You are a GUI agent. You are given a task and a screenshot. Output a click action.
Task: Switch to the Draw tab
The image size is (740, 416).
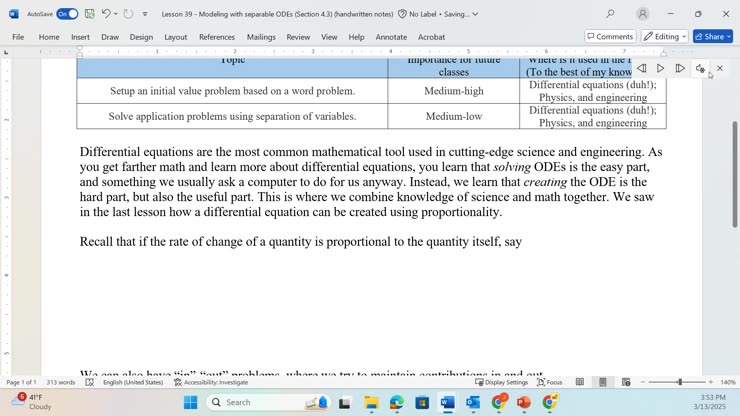click(x=110, y=37)
